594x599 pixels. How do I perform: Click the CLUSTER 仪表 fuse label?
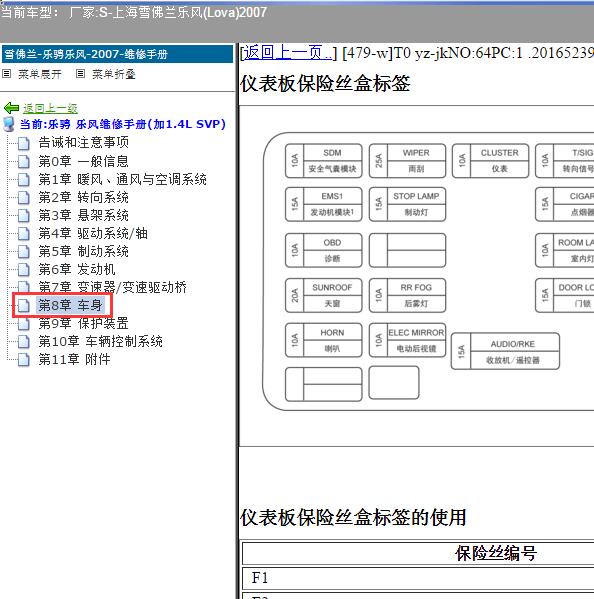pyautogui.click(x=490, y=161)
